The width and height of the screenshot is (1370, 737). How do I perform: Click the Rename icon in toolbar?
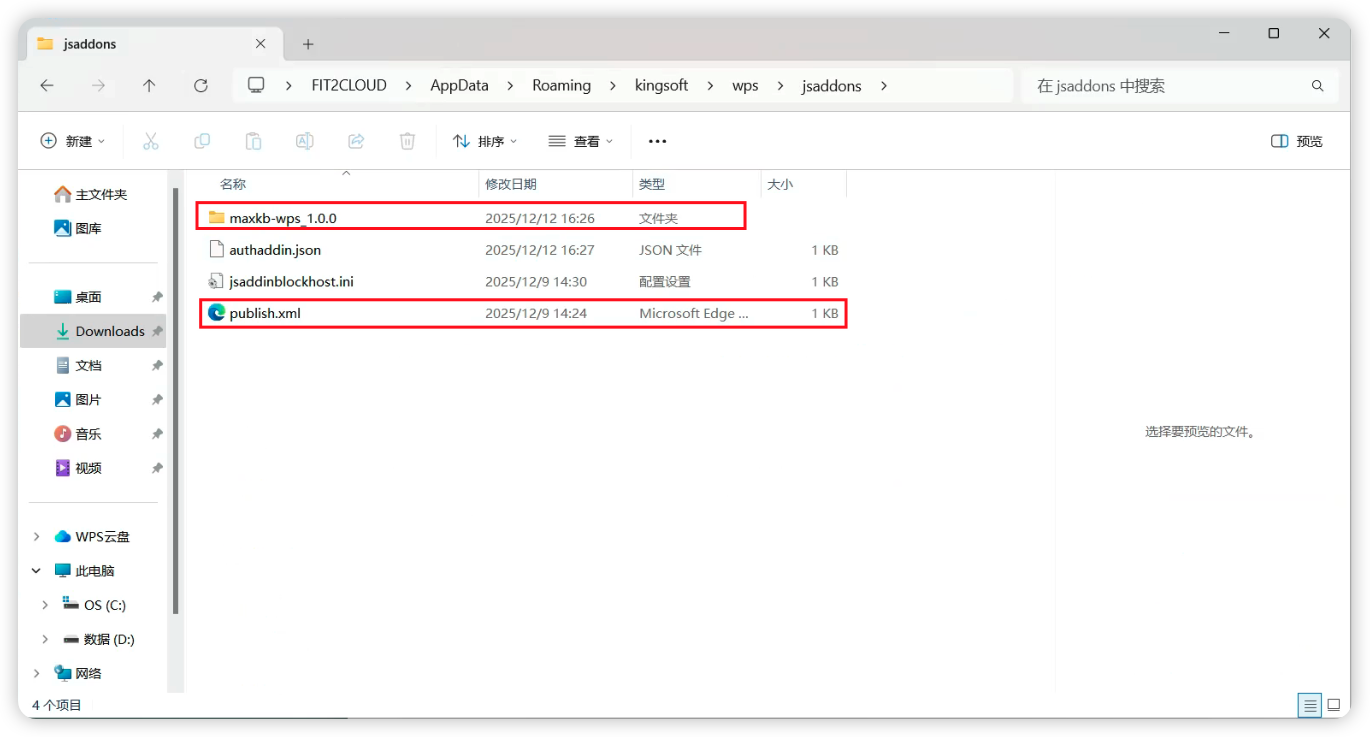coord(305,141)
